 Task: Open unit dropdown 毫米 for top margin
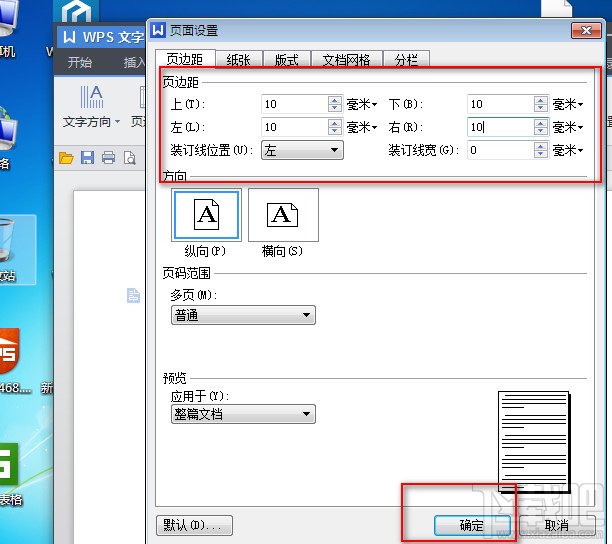coord(361,104)
